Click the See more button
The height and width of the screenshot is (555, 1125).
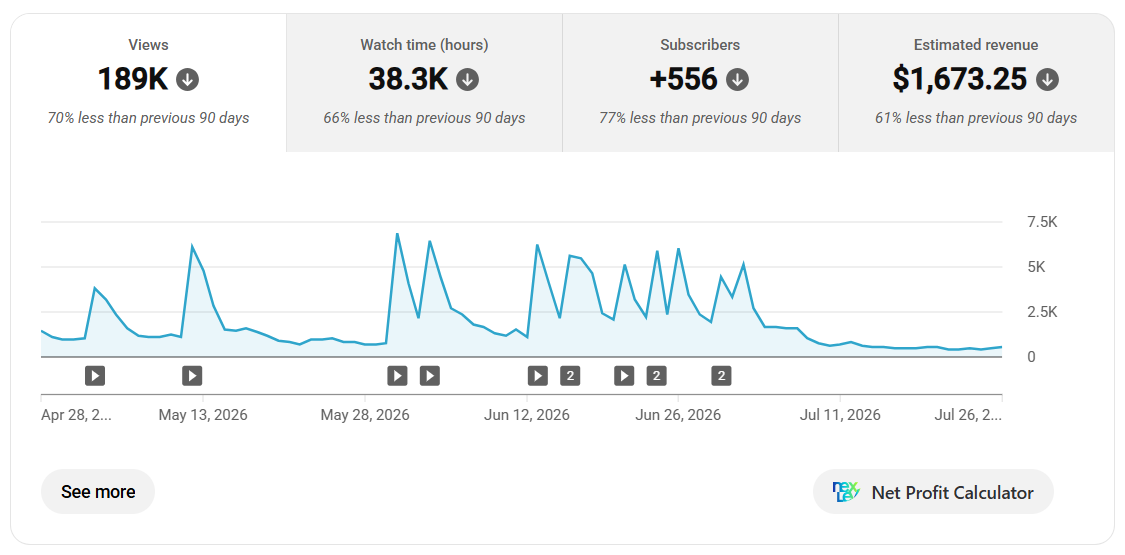pyautogui.click(x=98, y=492)
